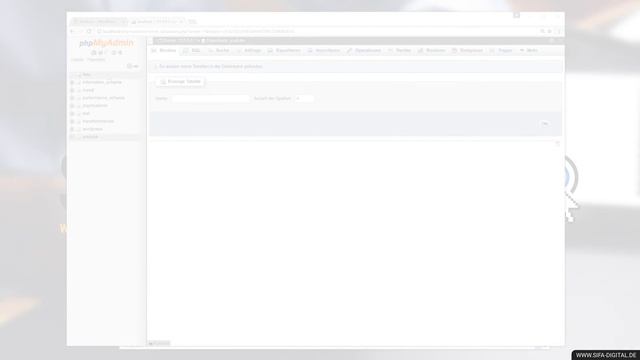The height and width of the screenshot is (360, 640).
Task: Click the Anzahl der Spalten field
Action: tap(304, 98)
